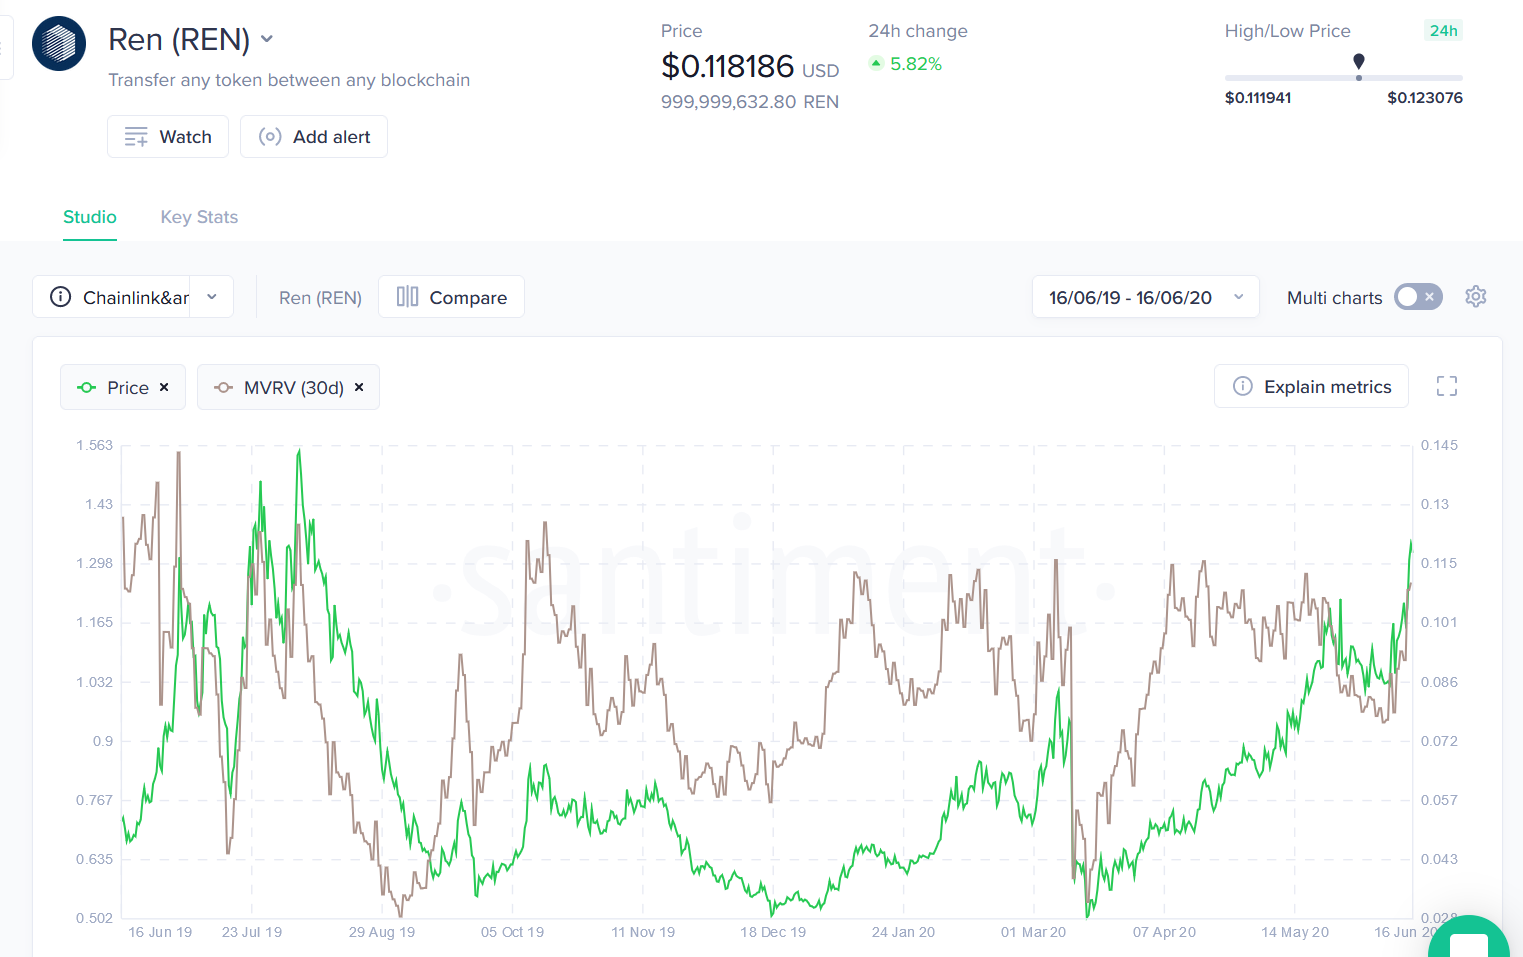Toggle the Multi charts switch
Image resolution: width=1523 pixels, height=957 pixels.
(x=1418, y=297)
